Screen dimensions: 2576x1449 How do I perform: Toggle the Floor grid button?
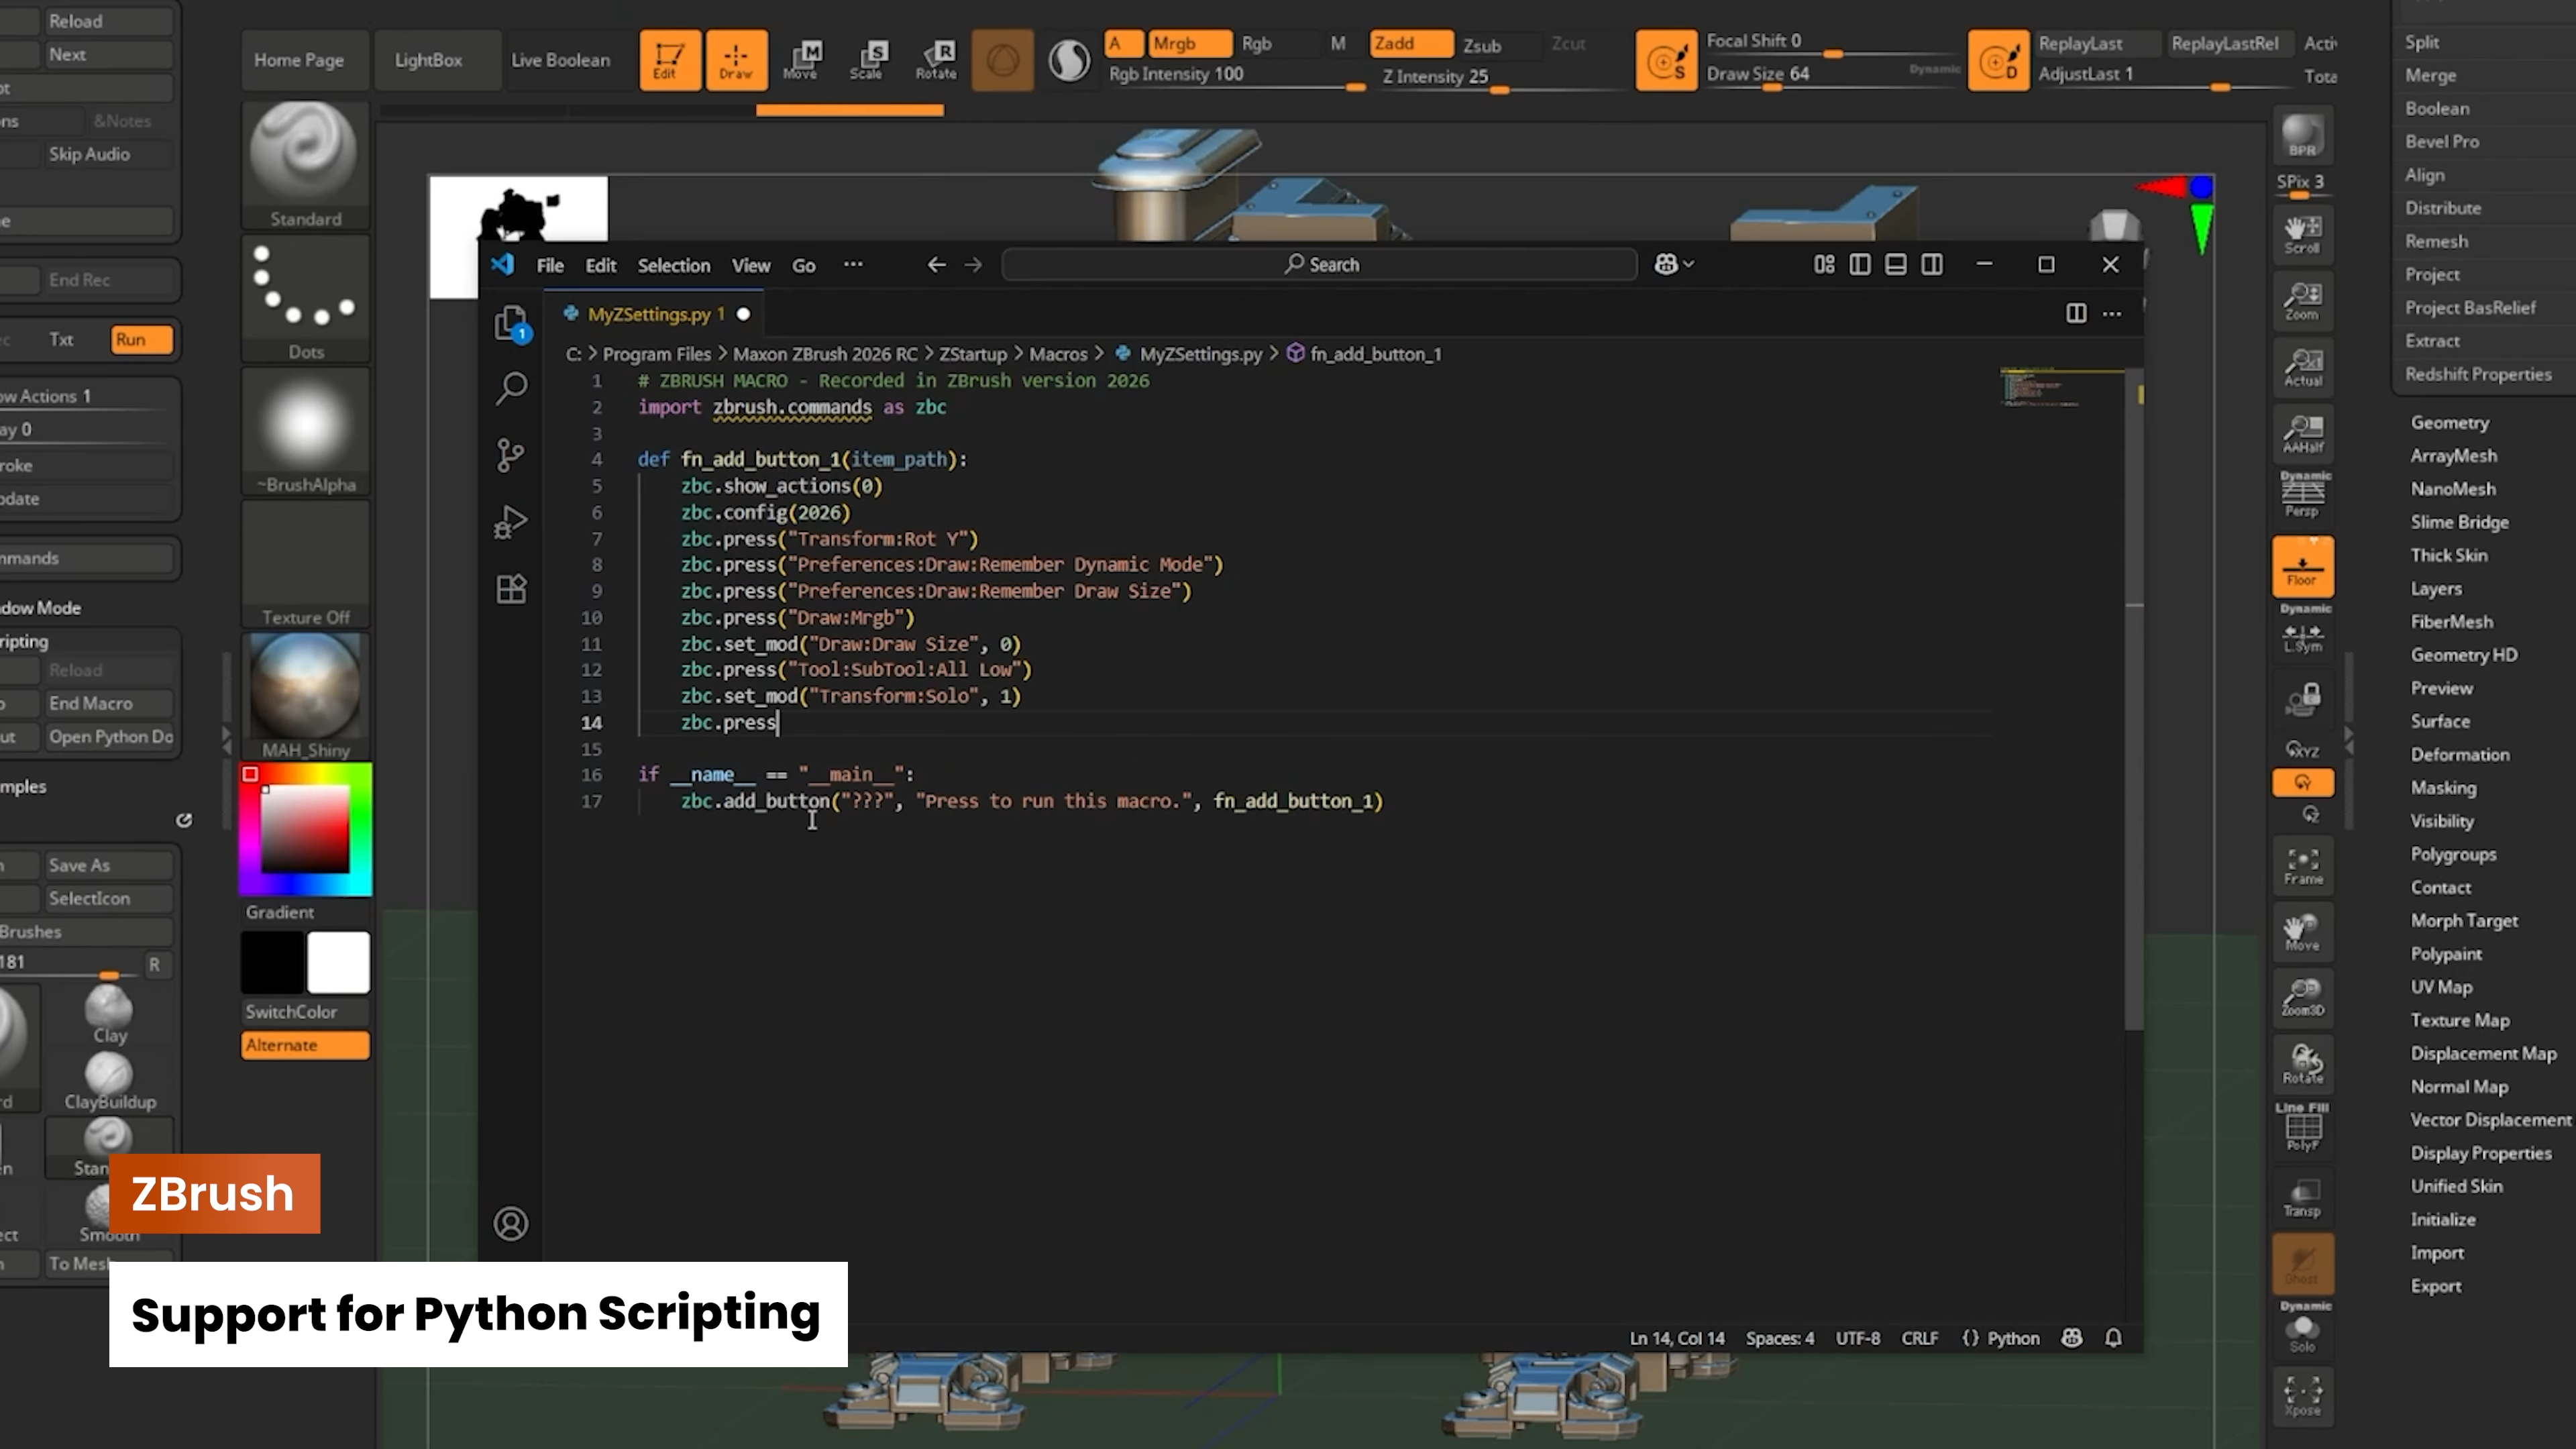[2302, 567]
